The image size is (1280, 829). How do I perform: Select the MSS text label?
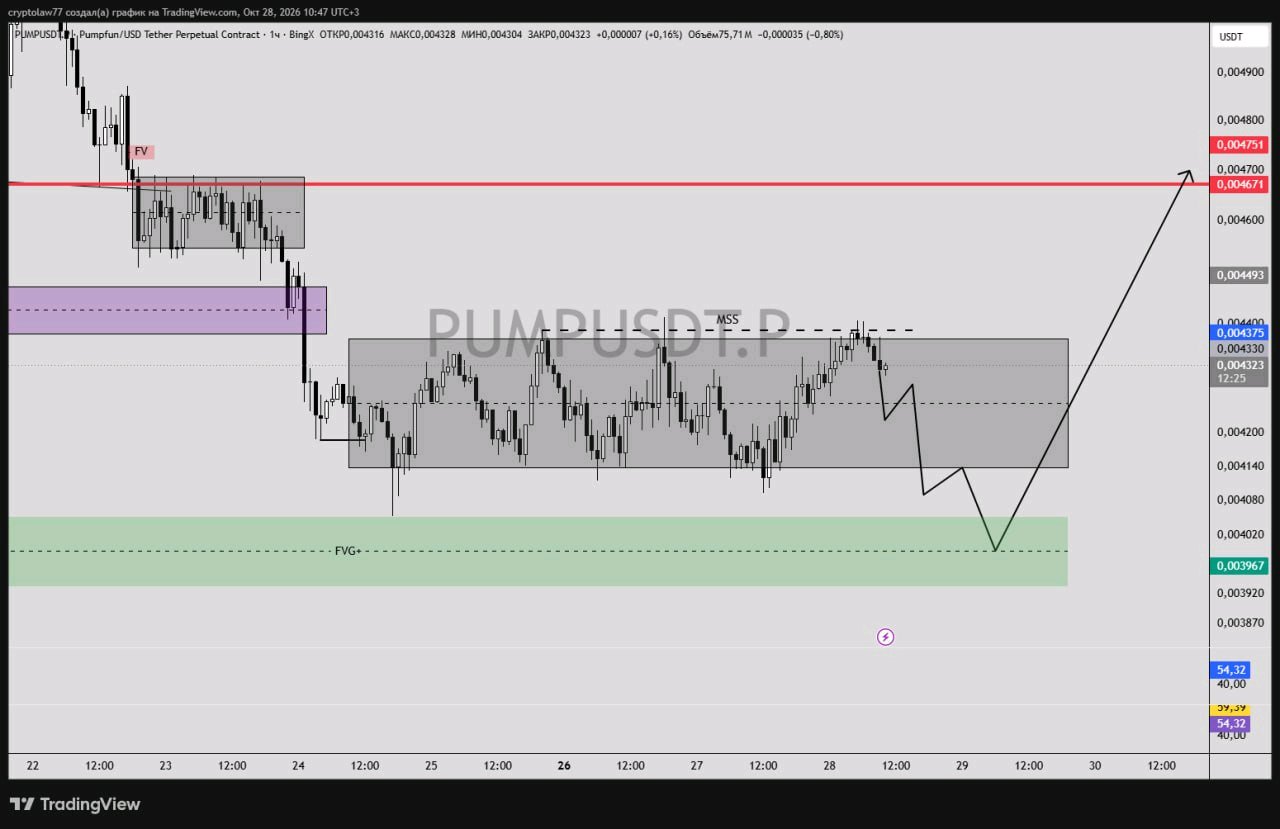coord(727,320)
